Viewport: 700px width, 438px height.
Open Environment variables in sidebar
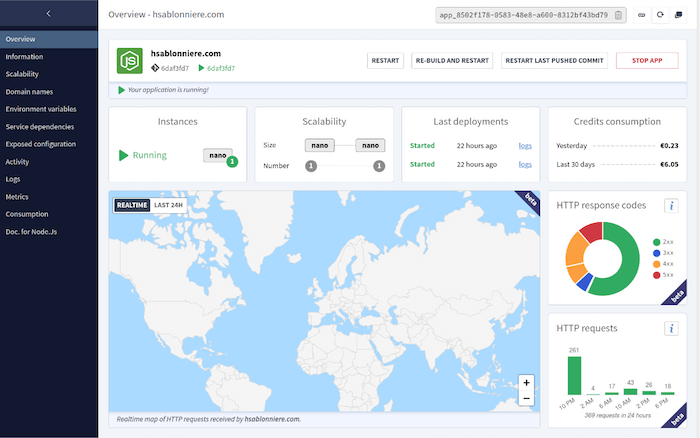(x=42, y=109)
